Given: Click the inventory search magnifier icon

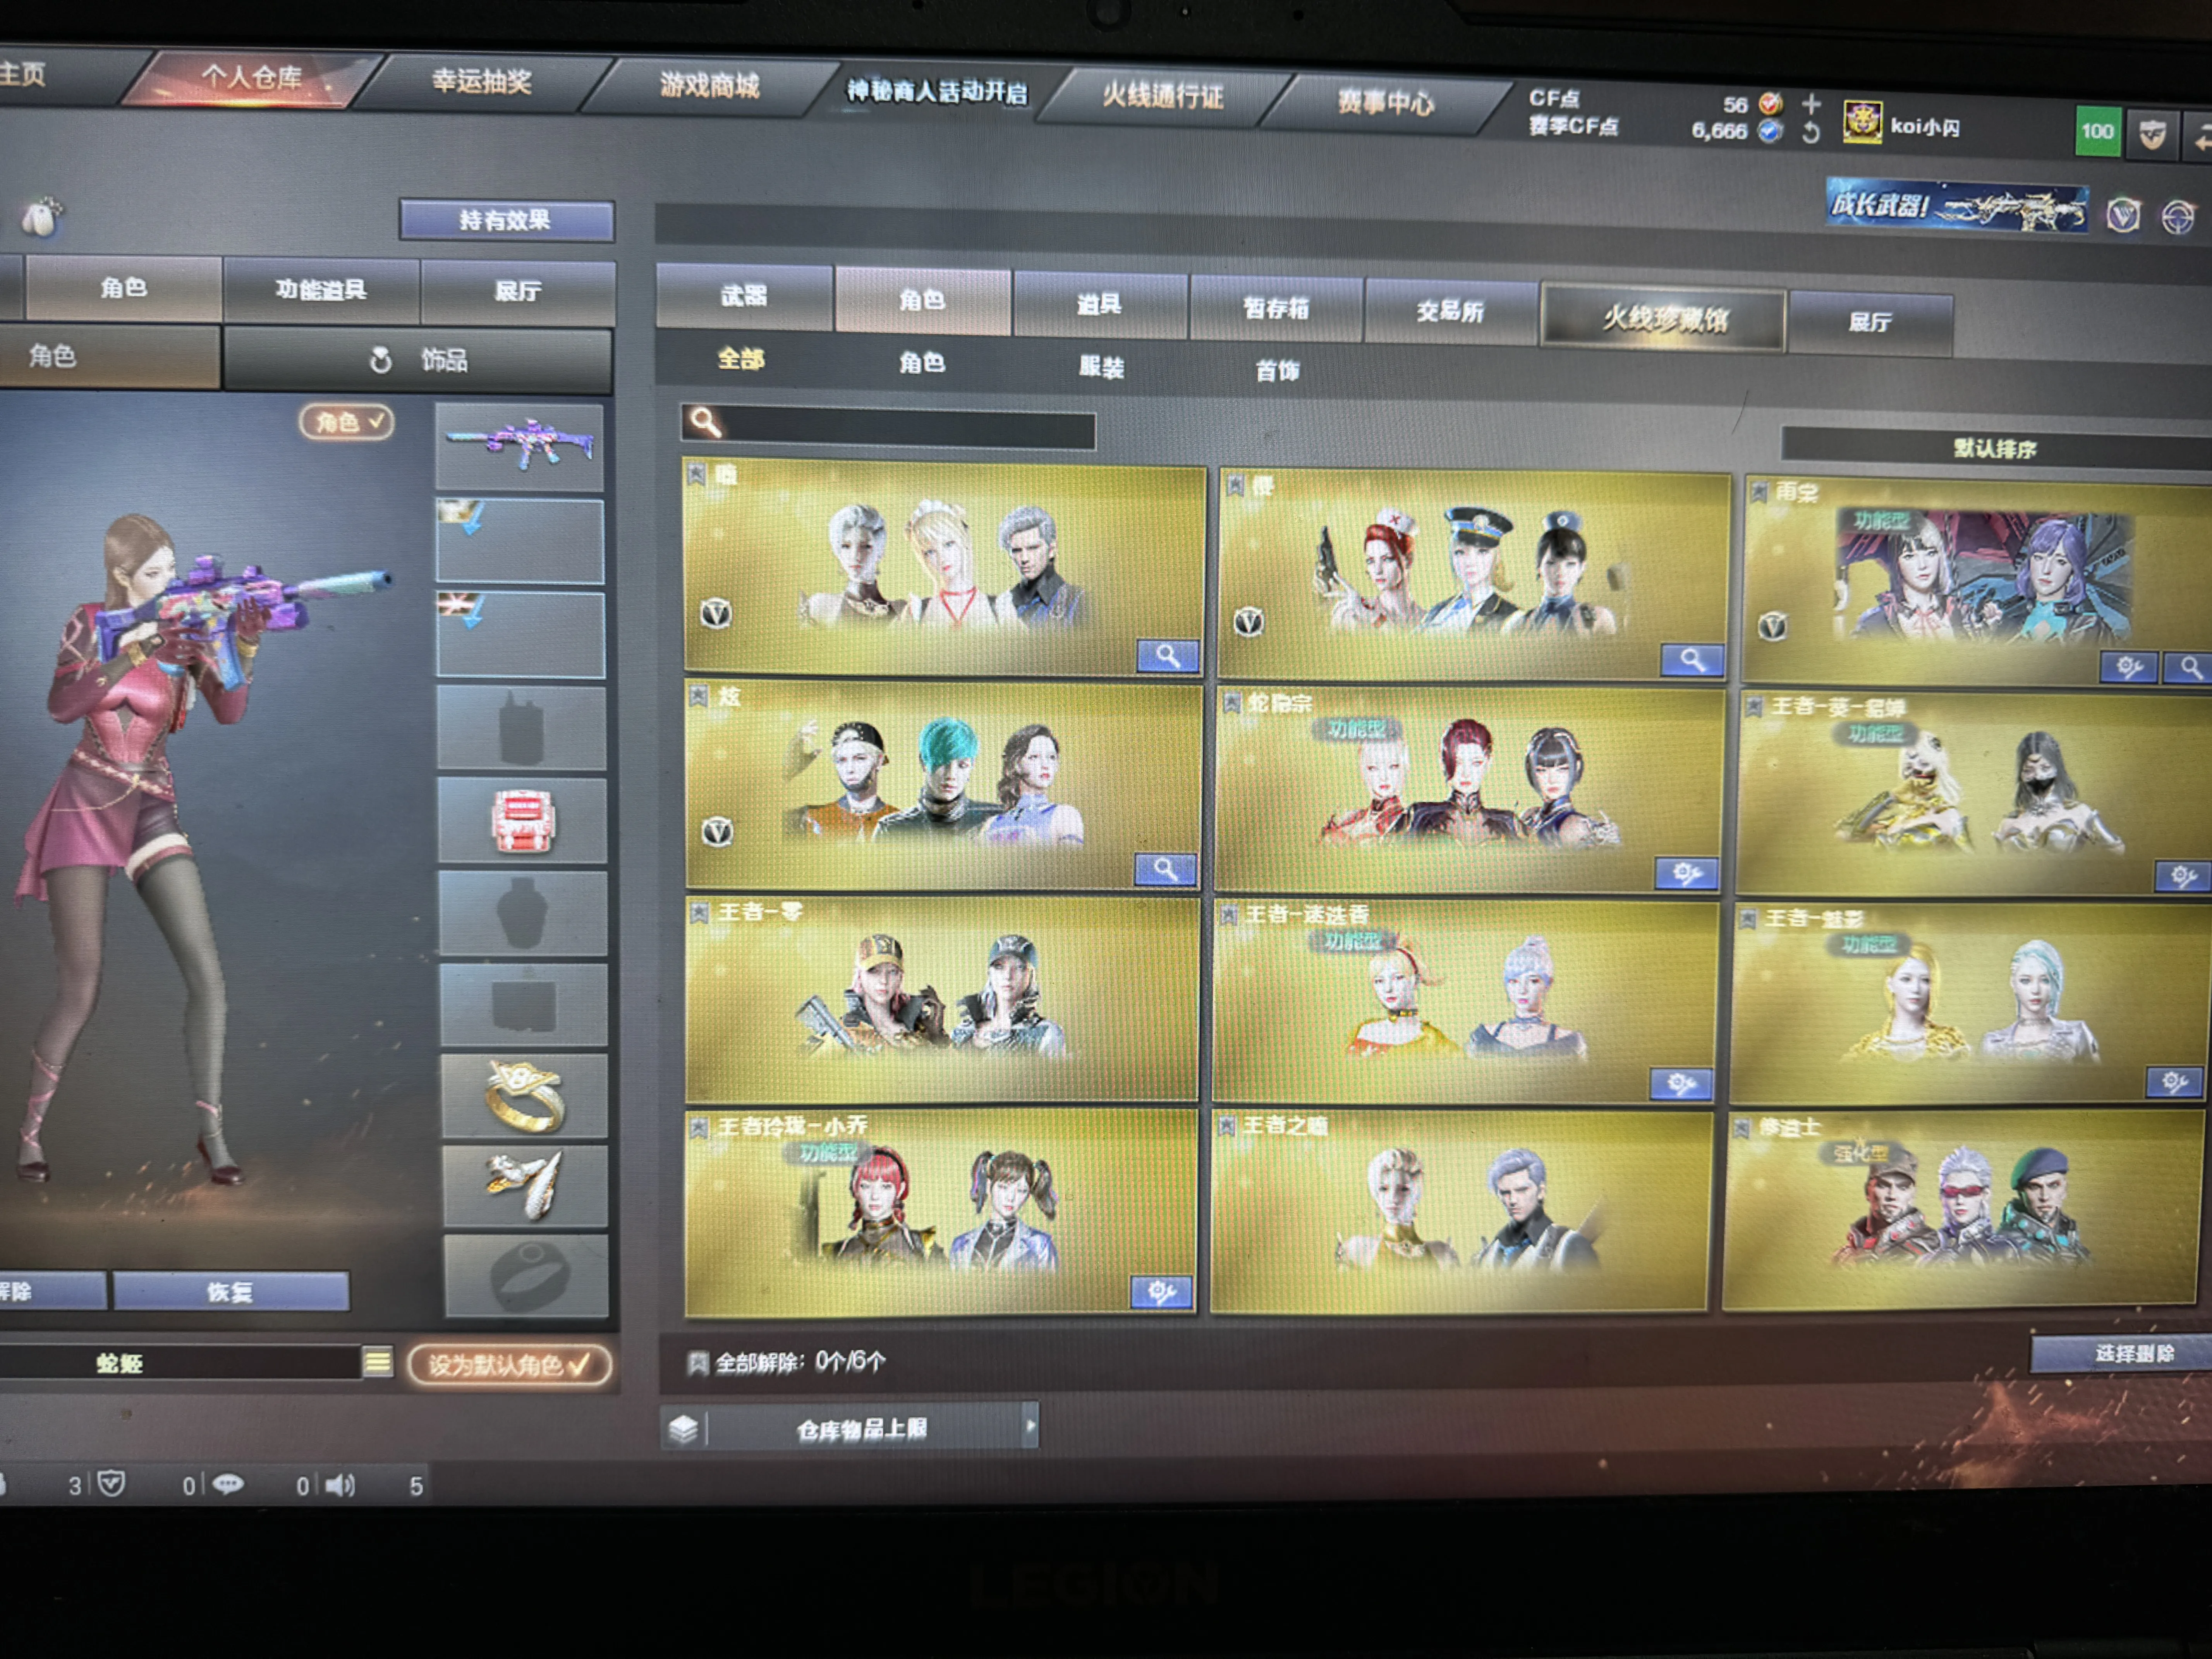Looking at the screenshot, I should (x=706, y=423).
